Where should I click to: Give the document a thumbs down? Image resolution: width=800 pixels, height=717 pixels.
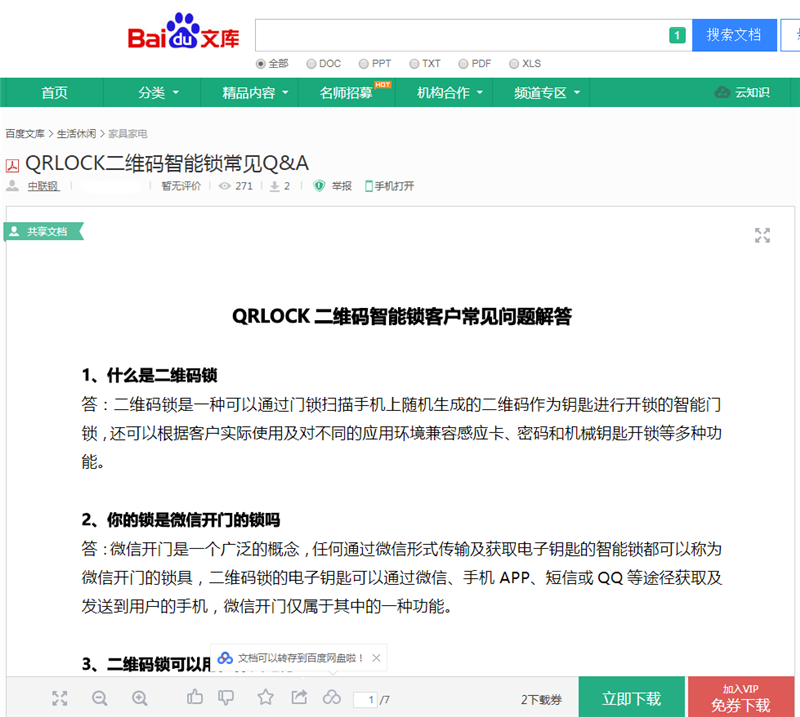point(226,698)
